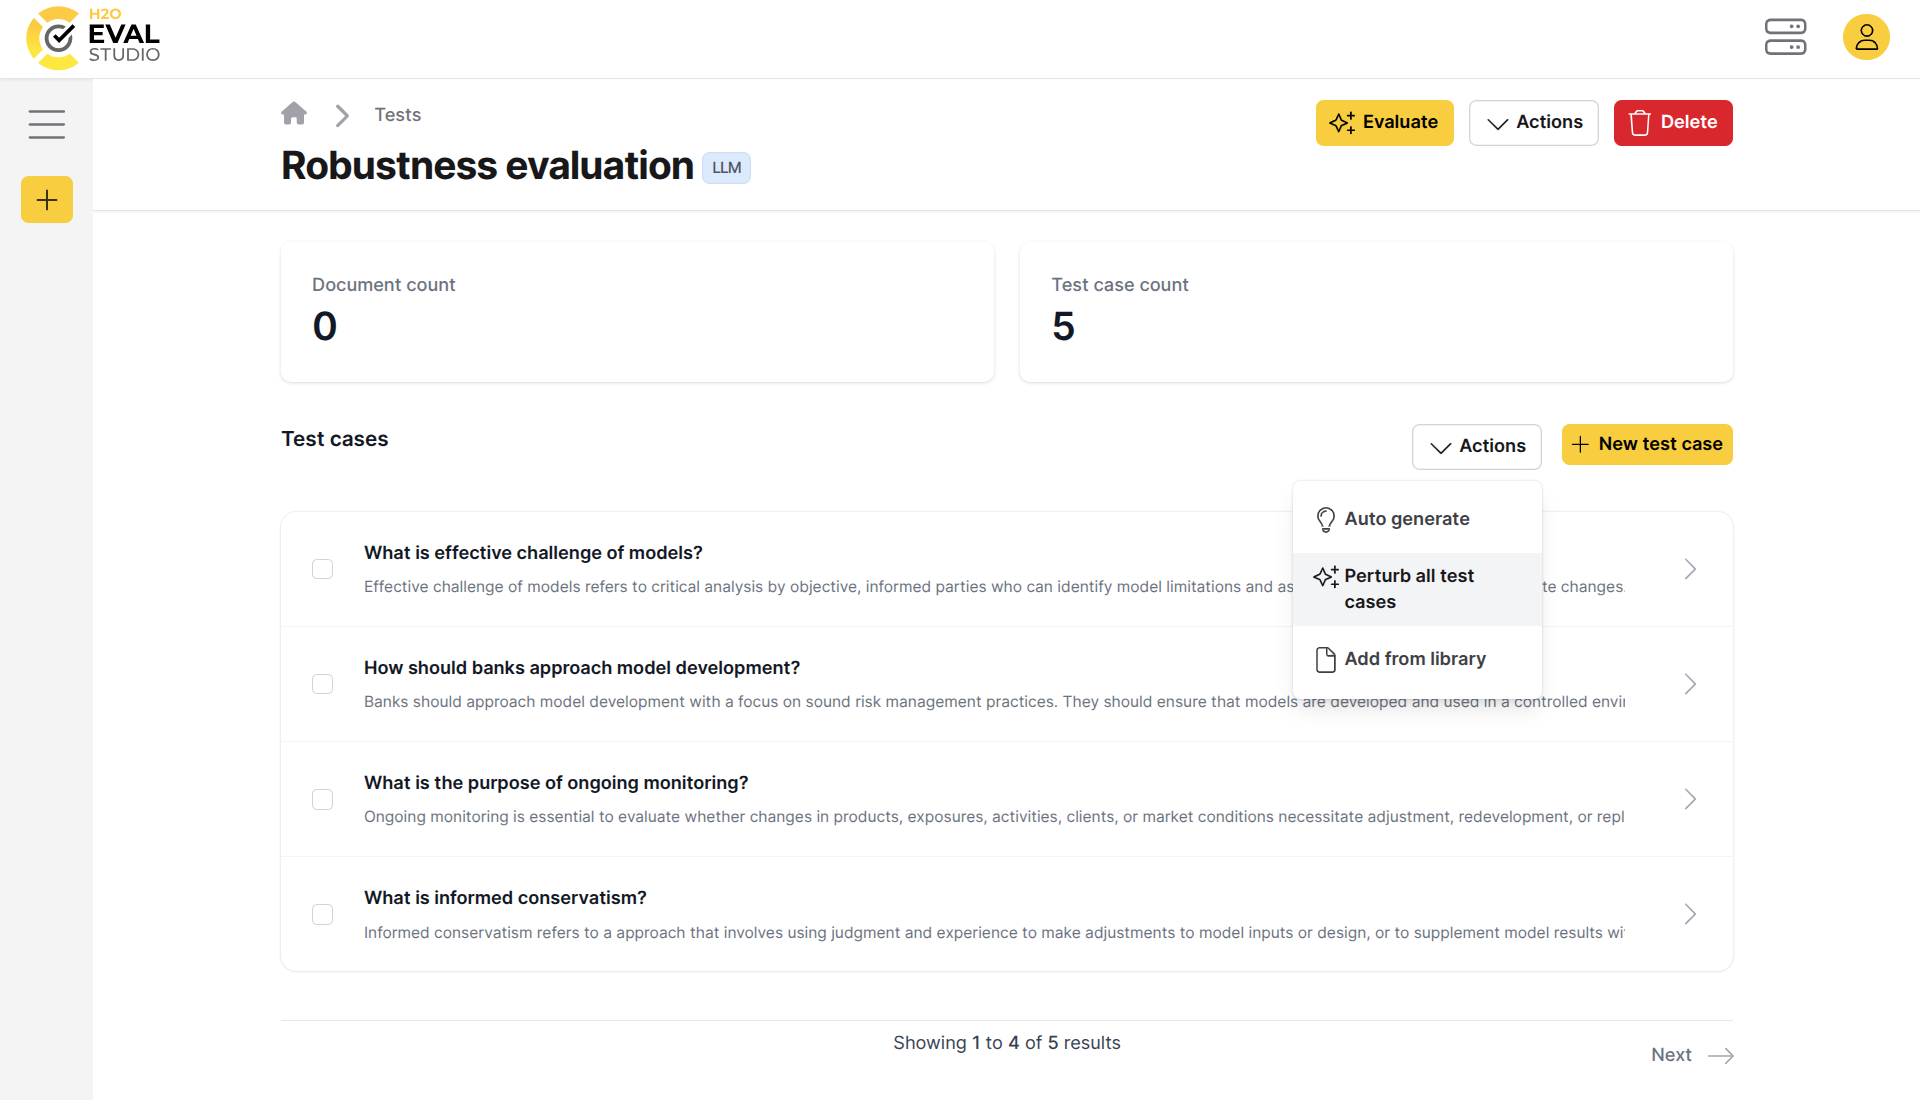Click the LLM badge next to the title
The width and height of the screenshot is (1920, 1100).
click(x=726, y=167)
